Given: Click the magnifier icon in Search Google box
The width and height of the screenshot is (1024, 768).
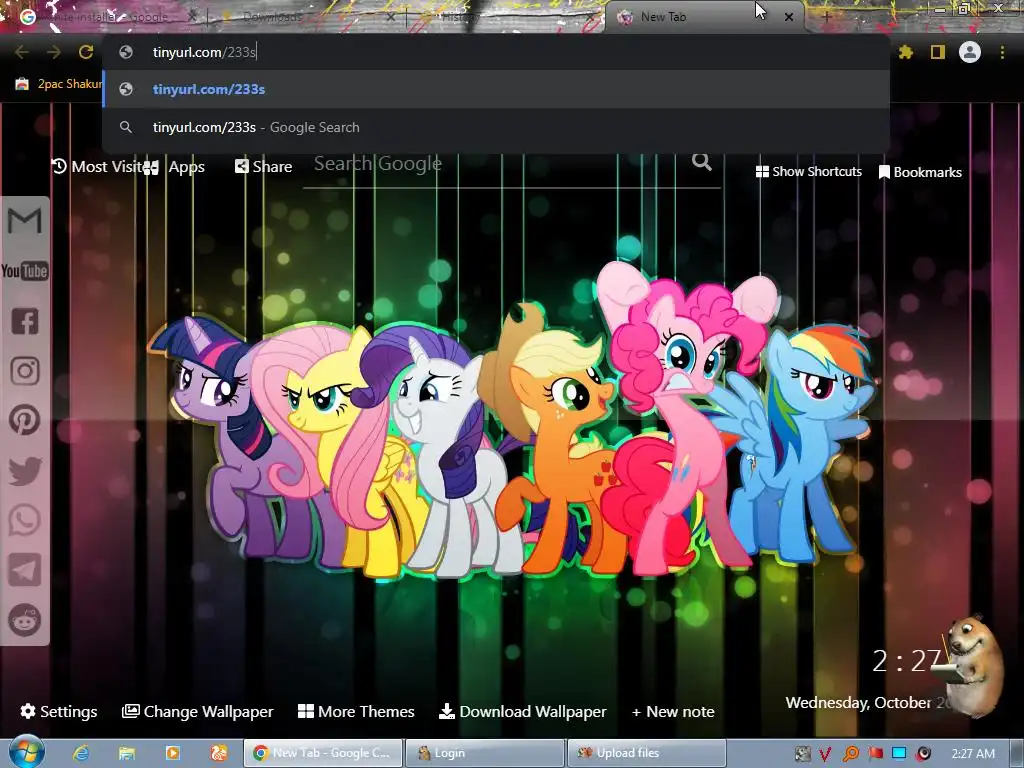Looking at the screenshot, I should (x=702, y=161).
